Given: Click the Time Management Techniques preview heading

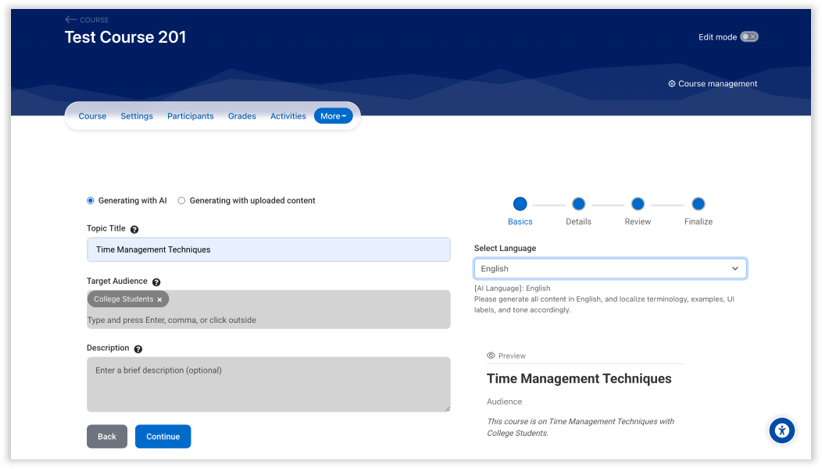Looking at the screenshot, I should click(x=579, y=379).
